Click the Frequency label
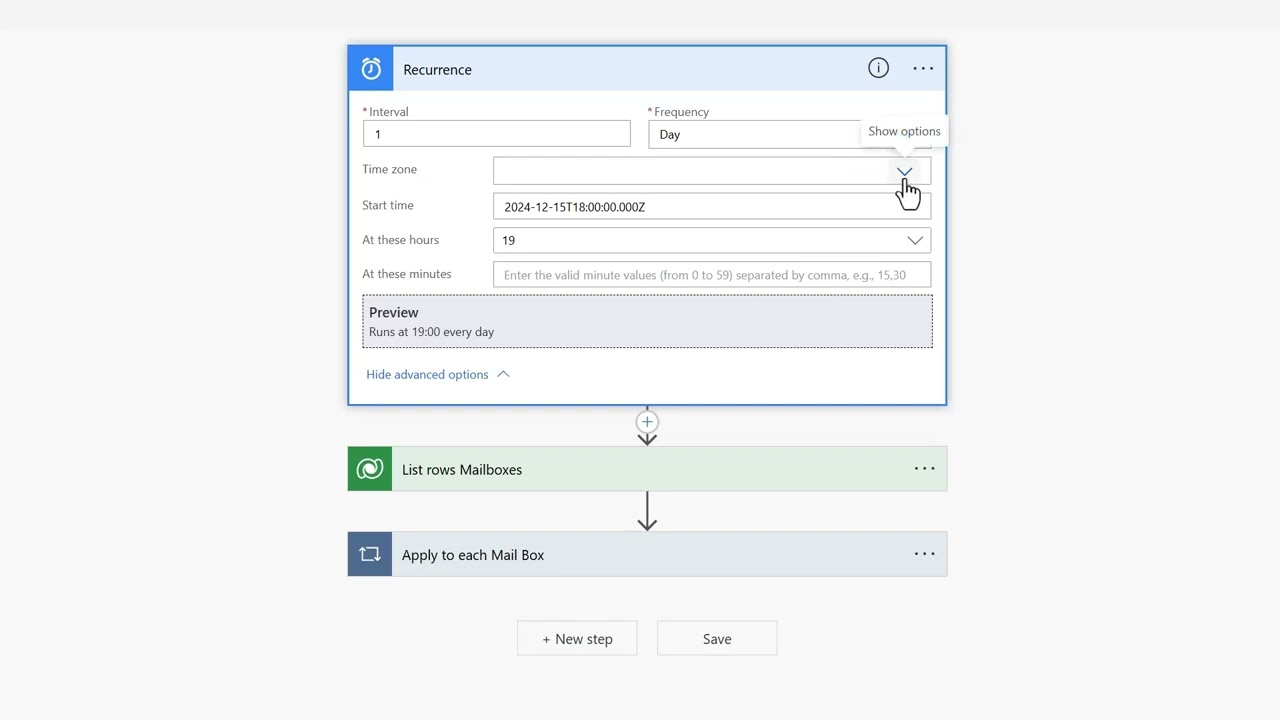 (x=681, y=112)
